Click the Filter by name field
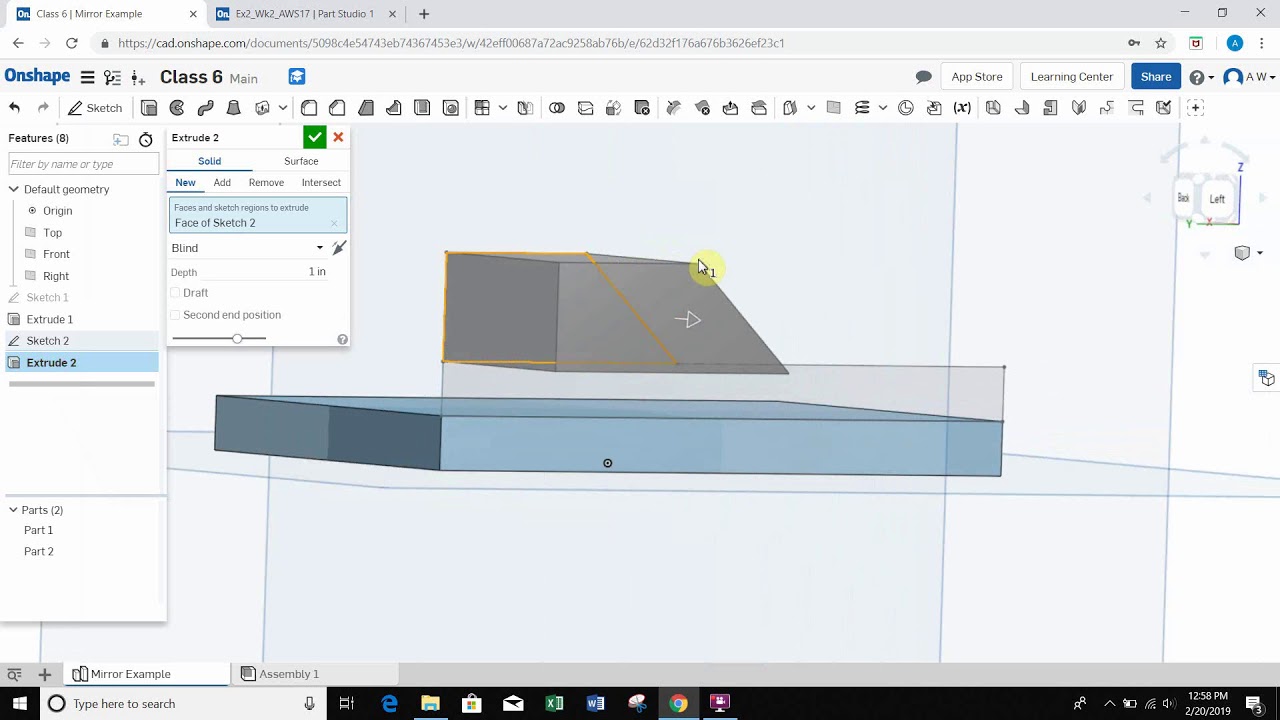 tap(82, 164)
